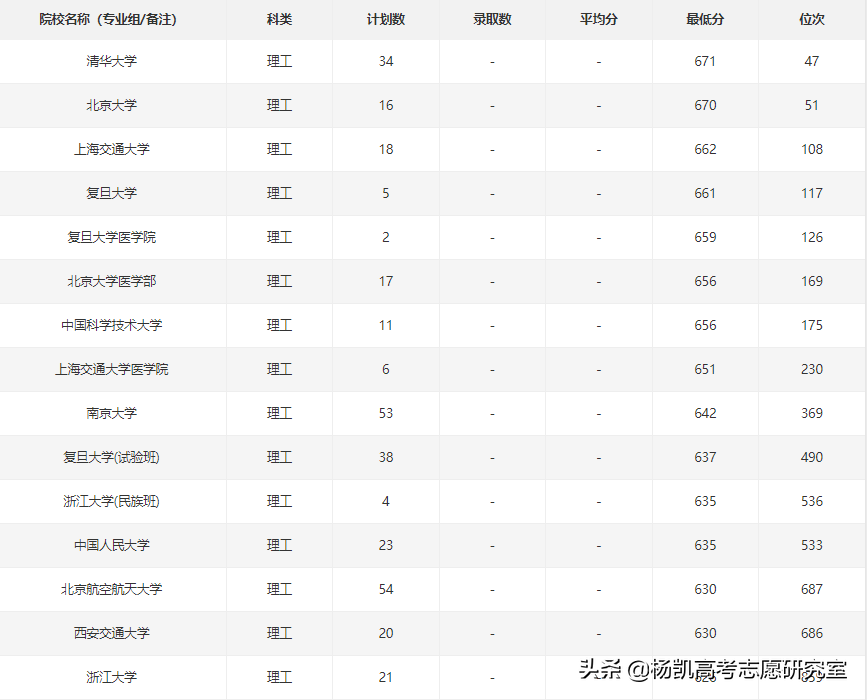Select the 复旦大学(试验班) cell

112,457
